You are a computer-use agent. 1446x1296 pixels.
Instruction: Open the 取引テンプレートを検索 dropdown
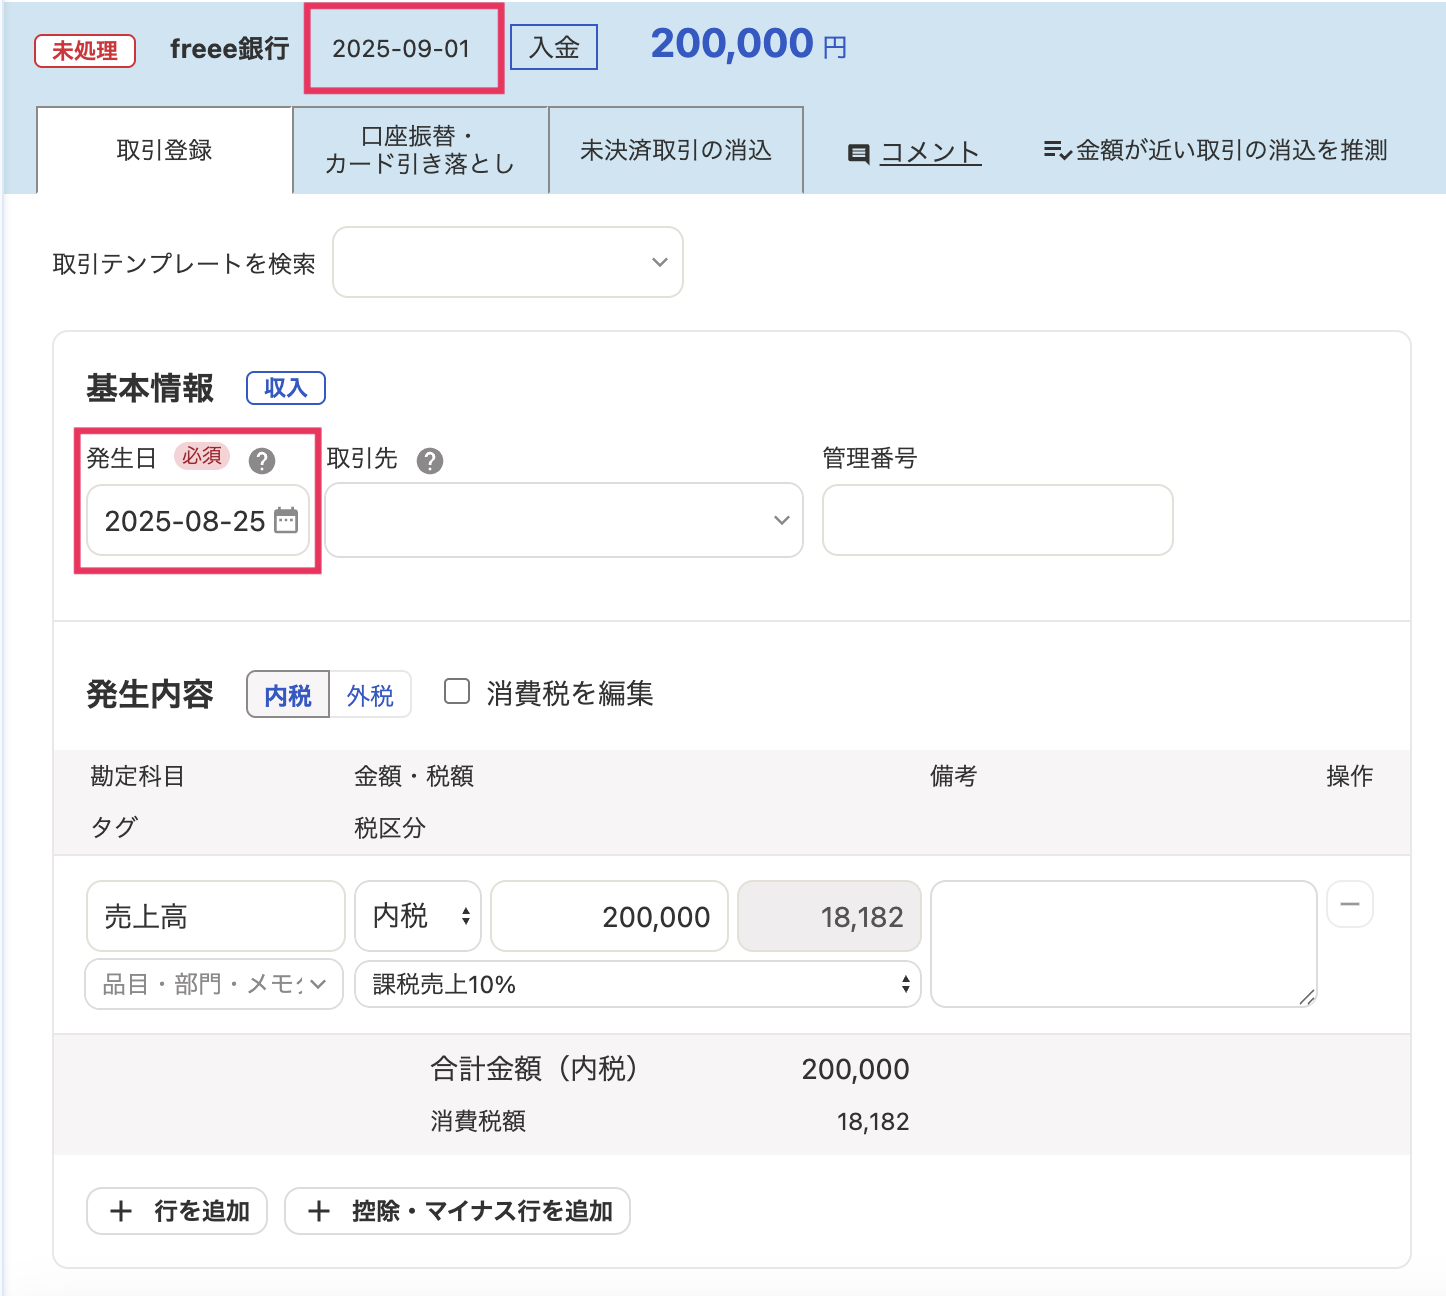[508, 262]
